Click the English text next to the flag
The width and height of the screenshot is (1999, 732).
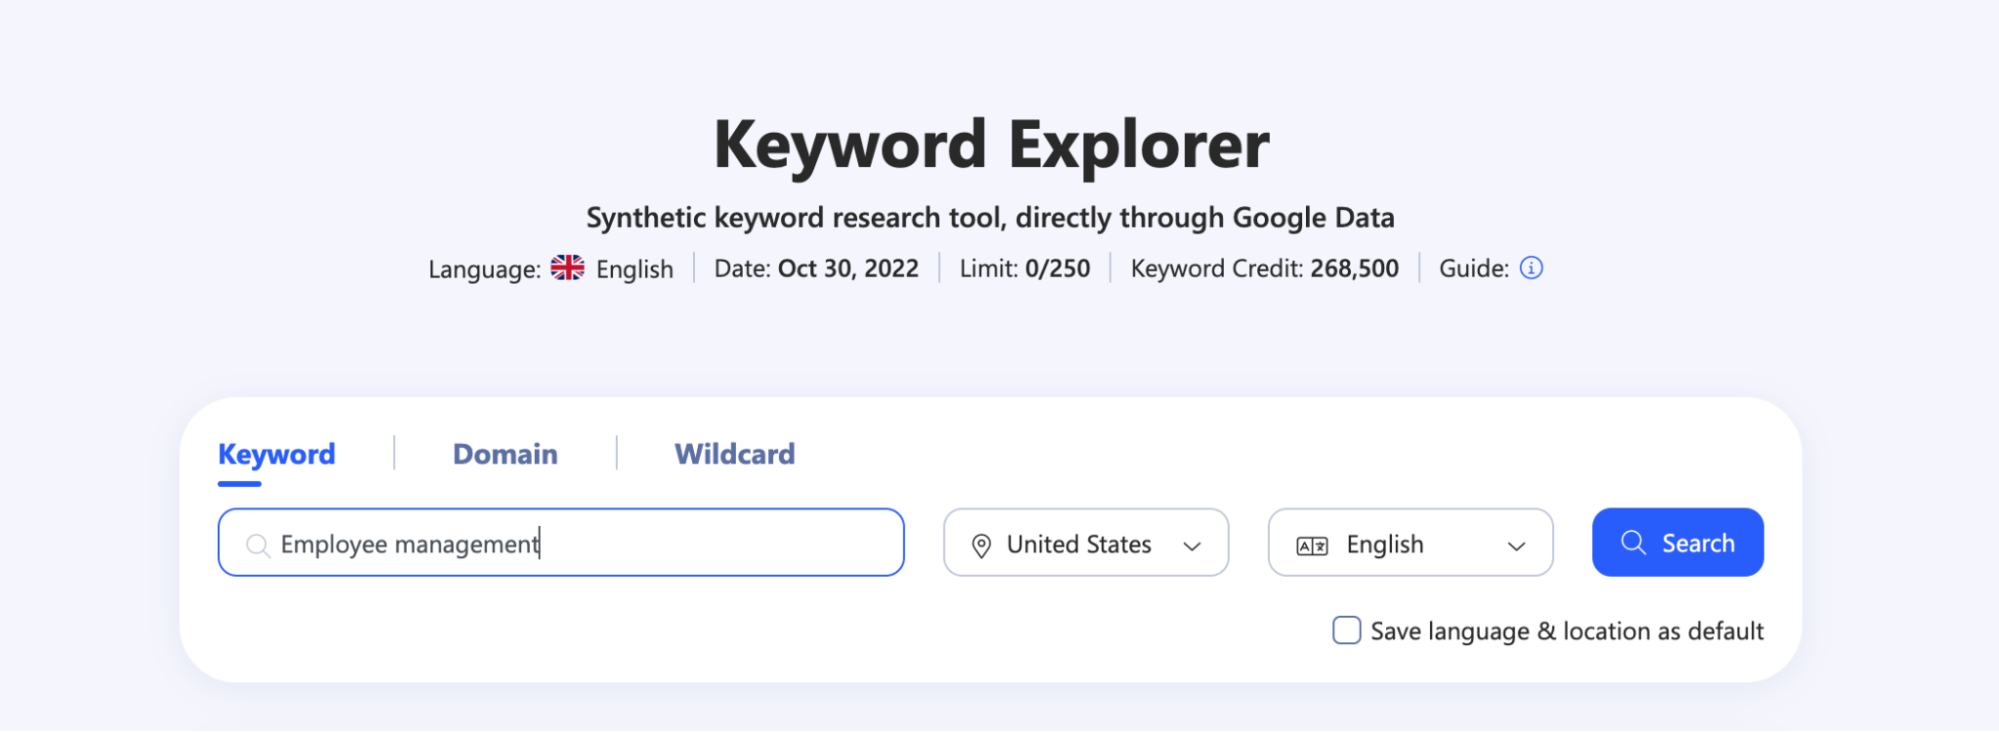pyautogui.click(x=635, y=269)
